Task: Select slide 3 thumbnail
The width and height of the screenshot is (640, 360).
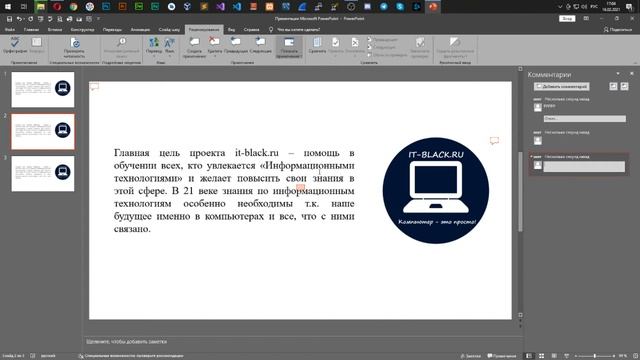Action: (43, 173)
